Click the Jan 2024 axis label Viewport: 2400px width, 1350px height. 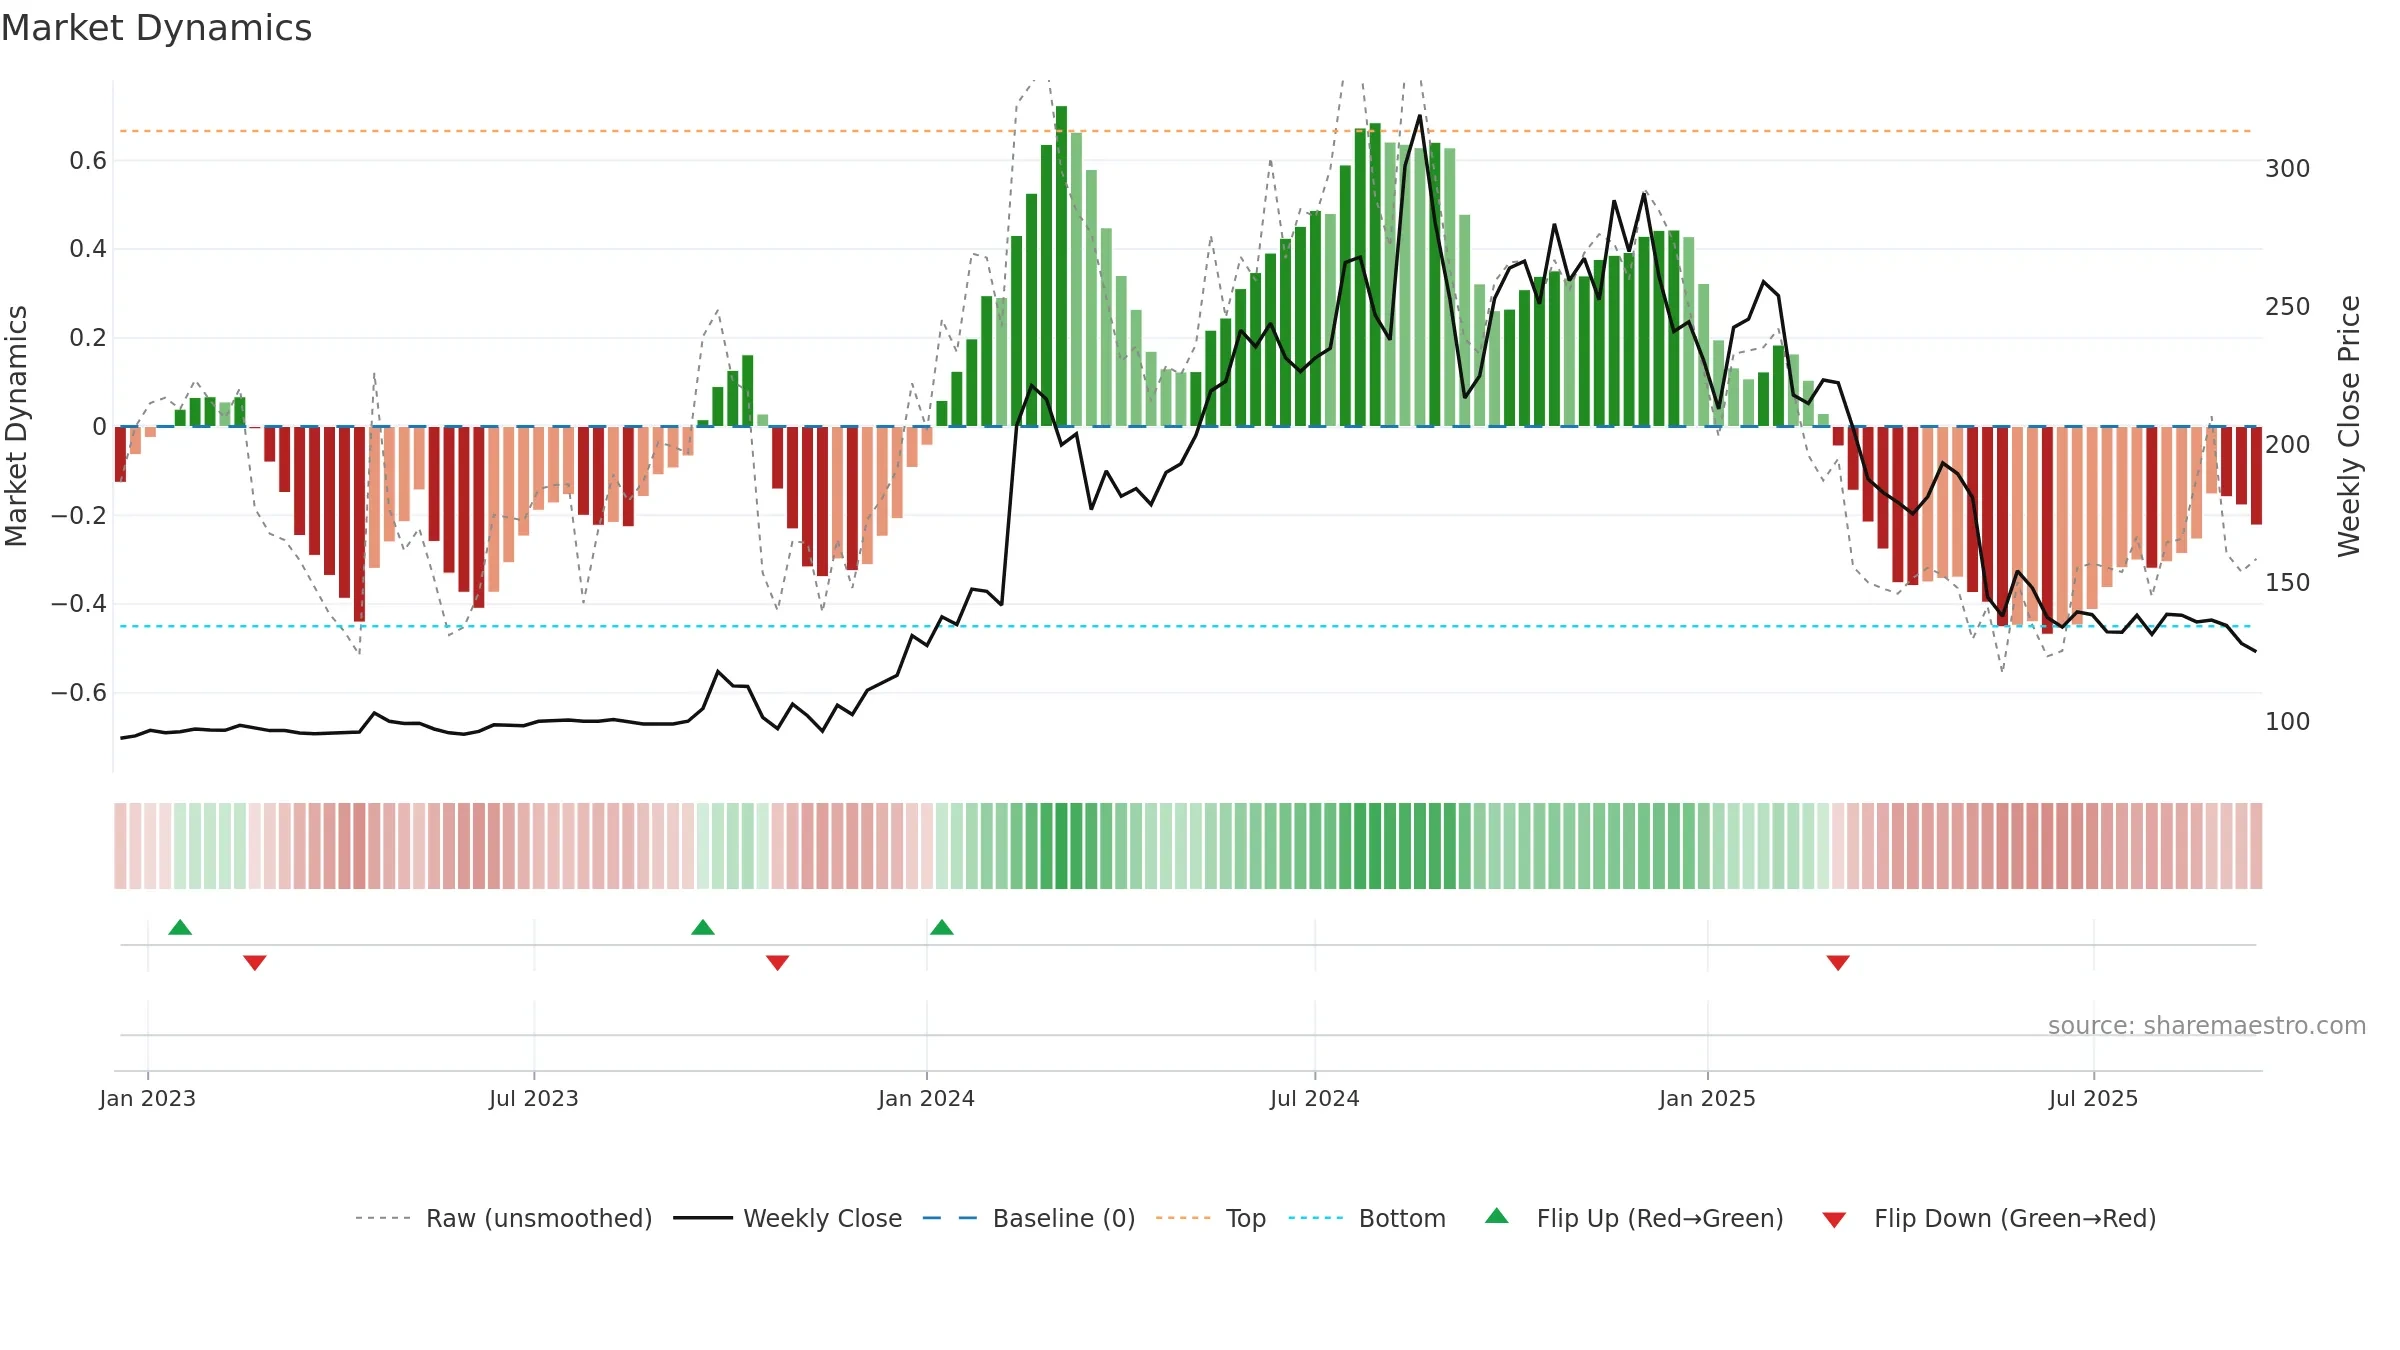(927, 1098)
